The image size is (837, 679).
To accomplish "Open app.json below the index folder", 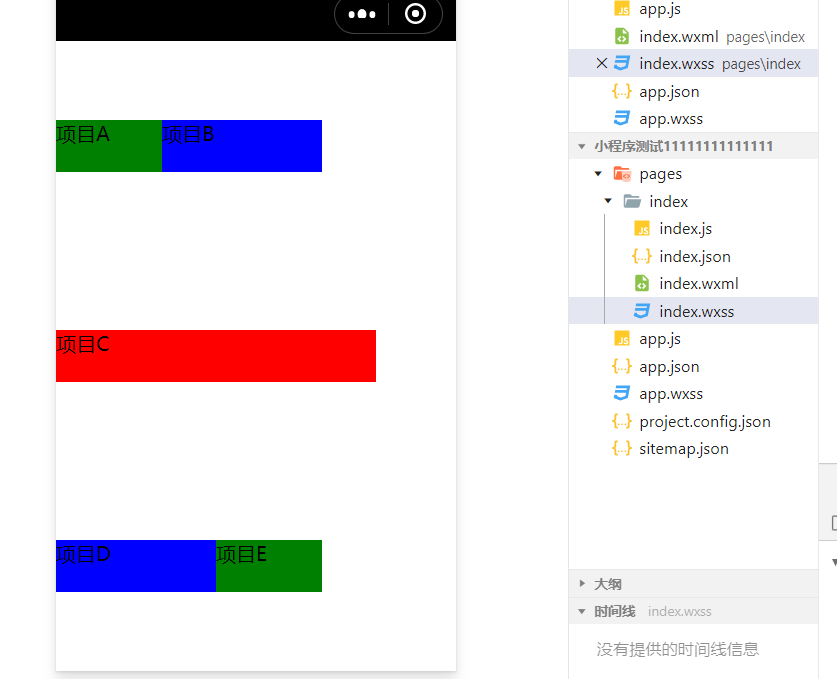I will click(669, 367).
